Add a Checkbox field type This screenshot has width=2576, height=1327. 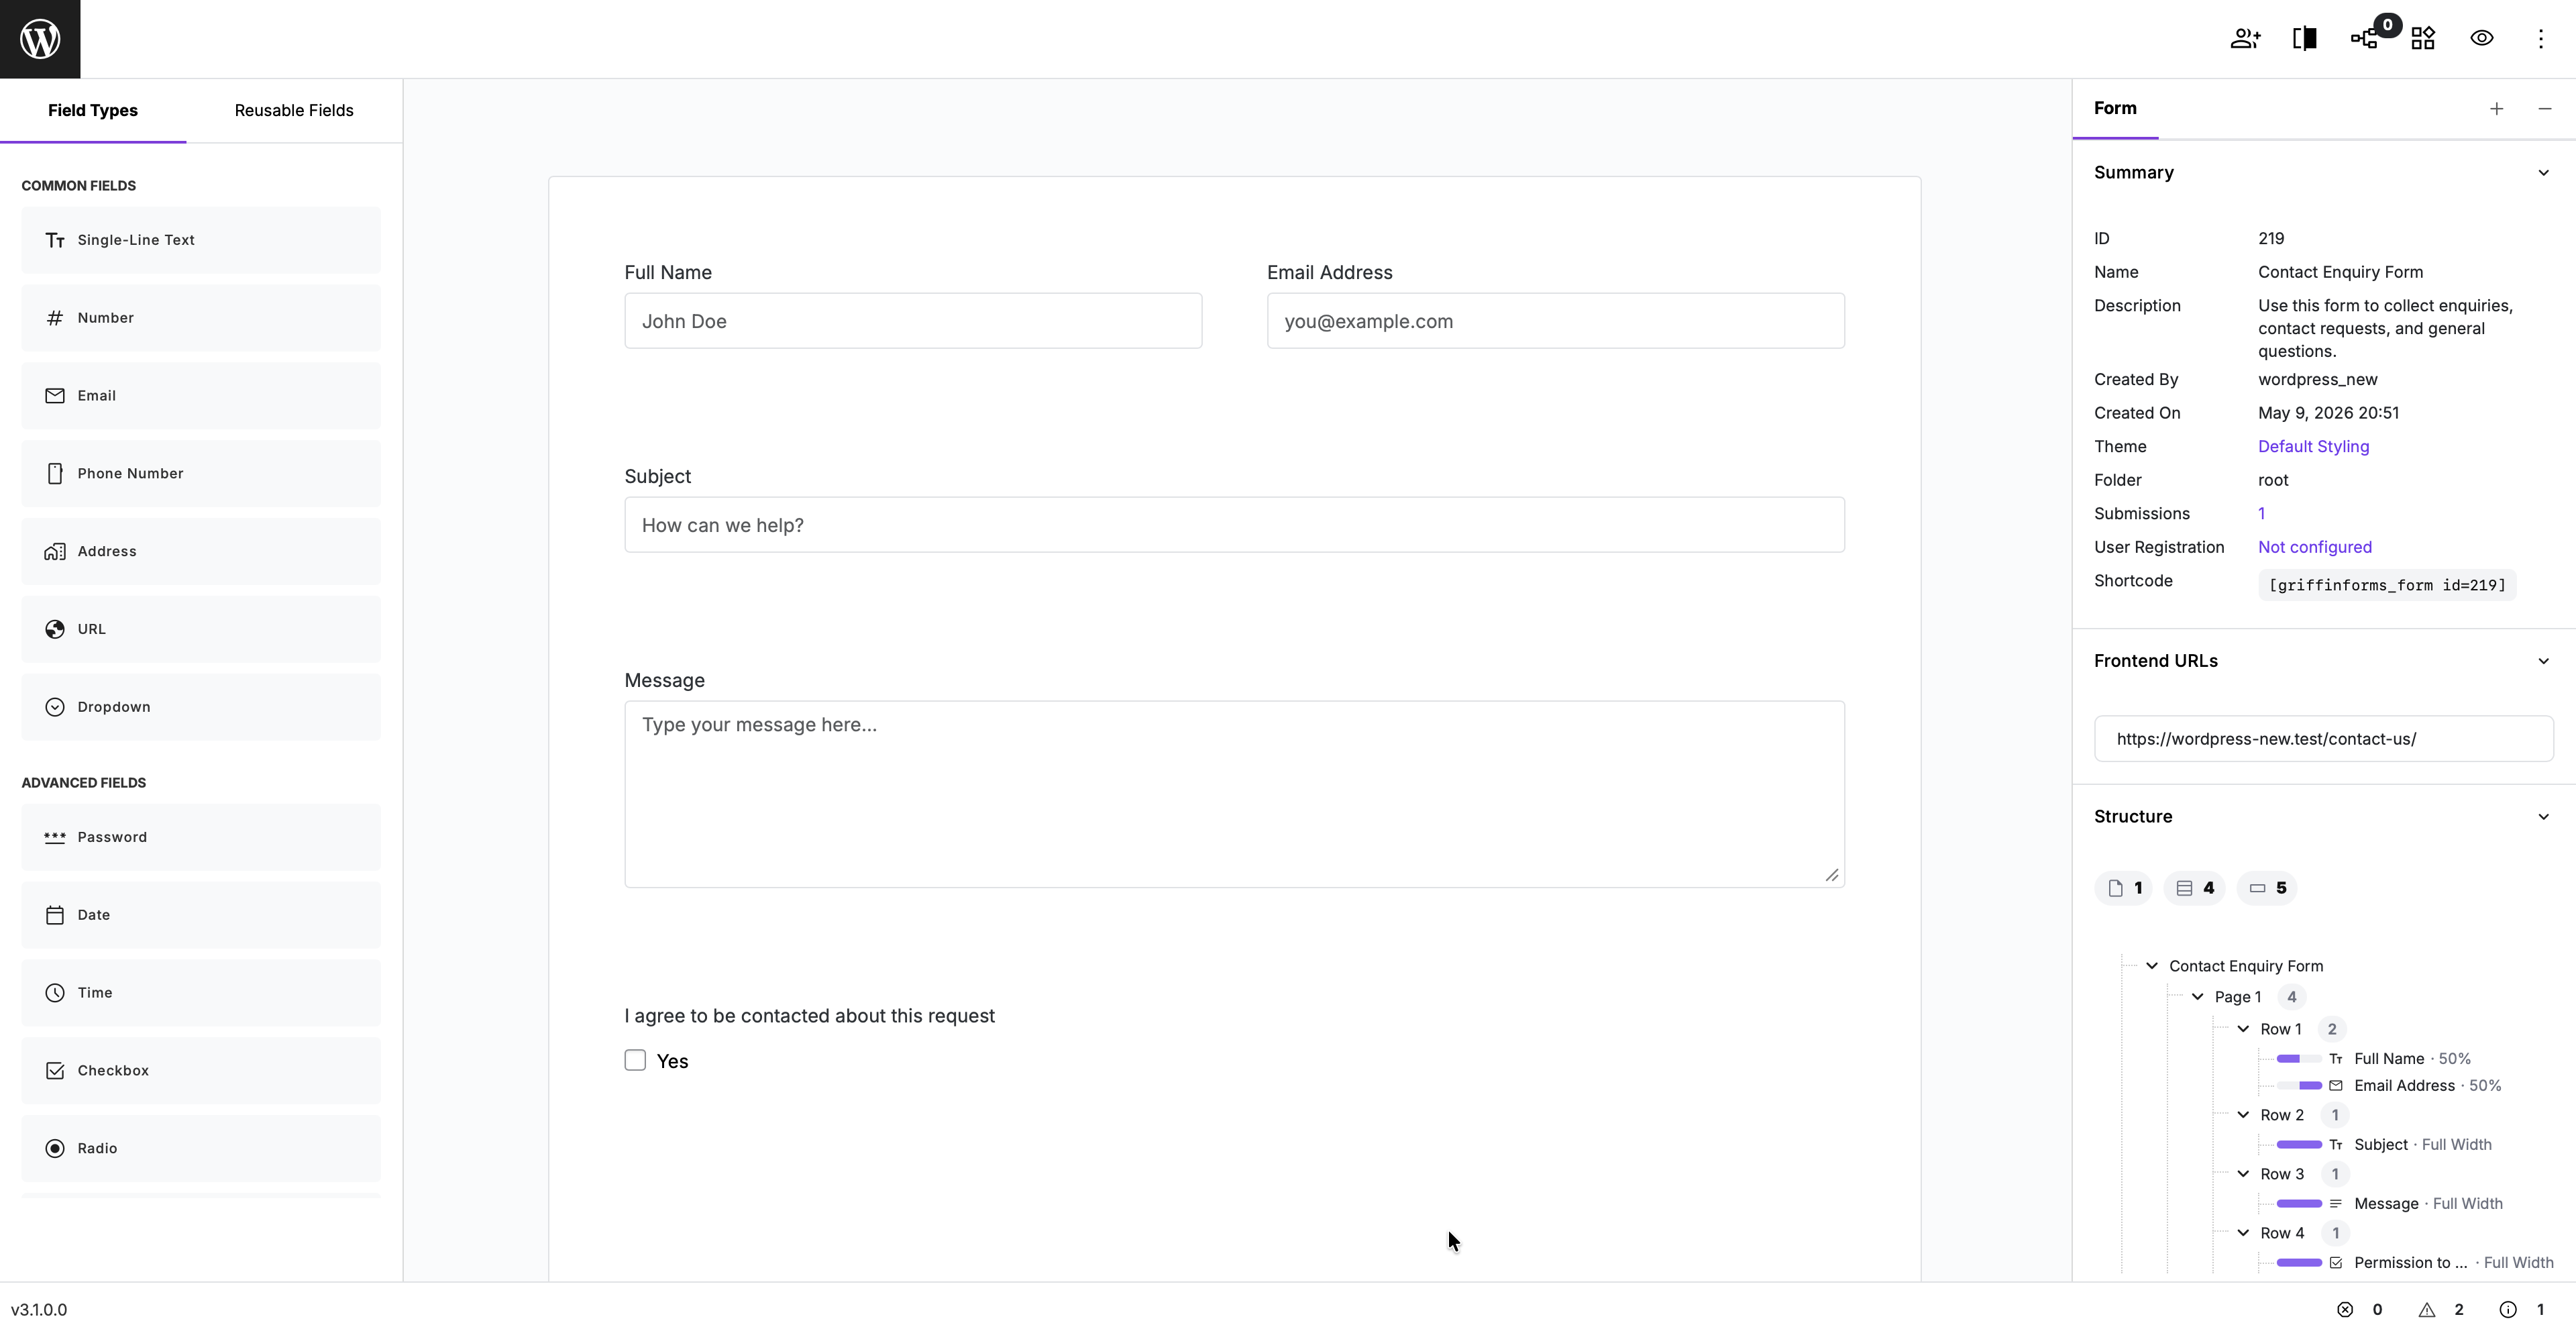(x=201, y=1071)
